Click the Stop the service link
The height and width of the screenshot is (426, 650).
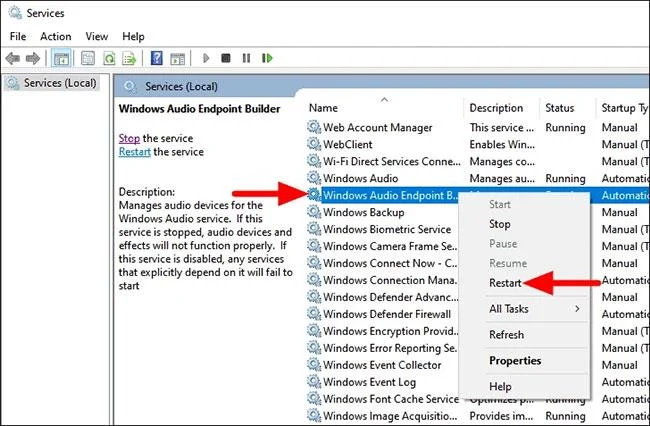tap(129, 138)
